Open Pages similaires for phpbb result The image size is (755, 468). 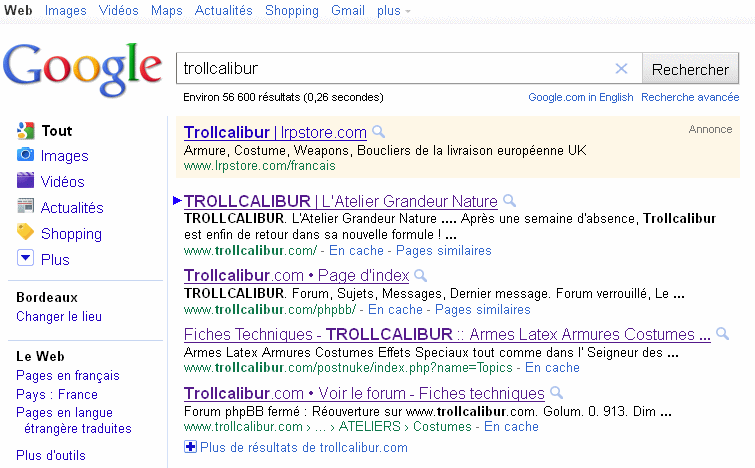[482, 309]
